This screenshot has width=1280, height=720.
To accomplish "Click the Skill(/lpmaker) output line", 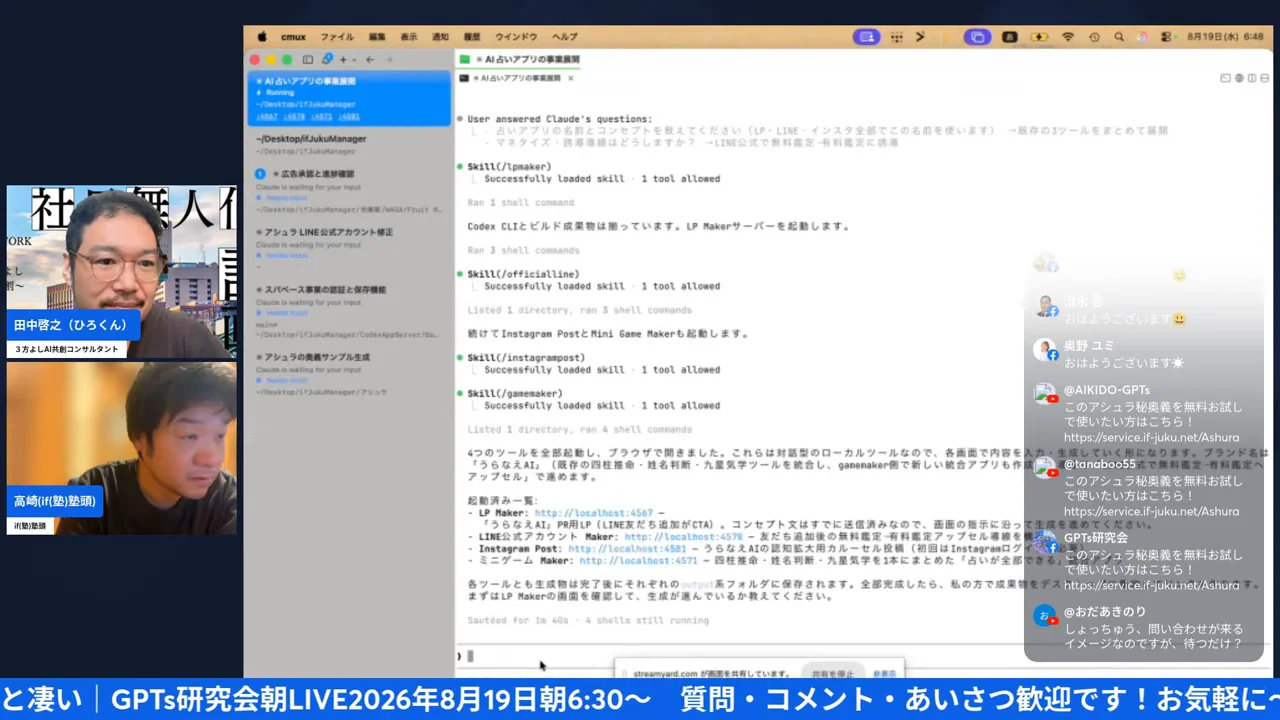I will point(508,167).
